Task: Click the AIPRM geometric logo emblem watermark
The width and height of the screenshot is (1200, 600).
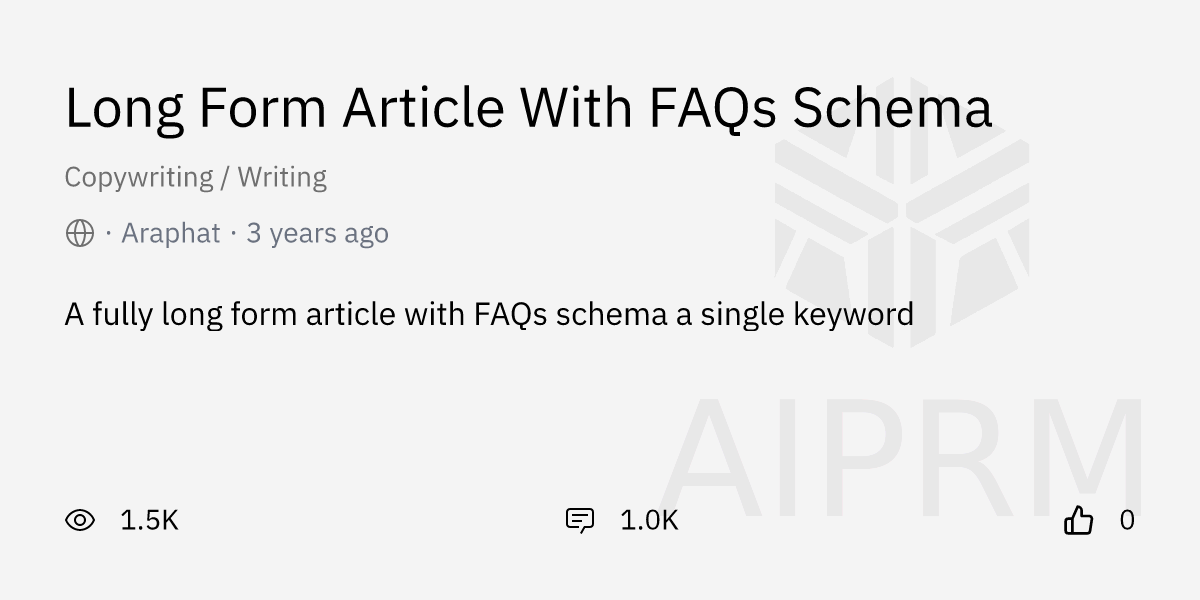Action: coord(902,210)
